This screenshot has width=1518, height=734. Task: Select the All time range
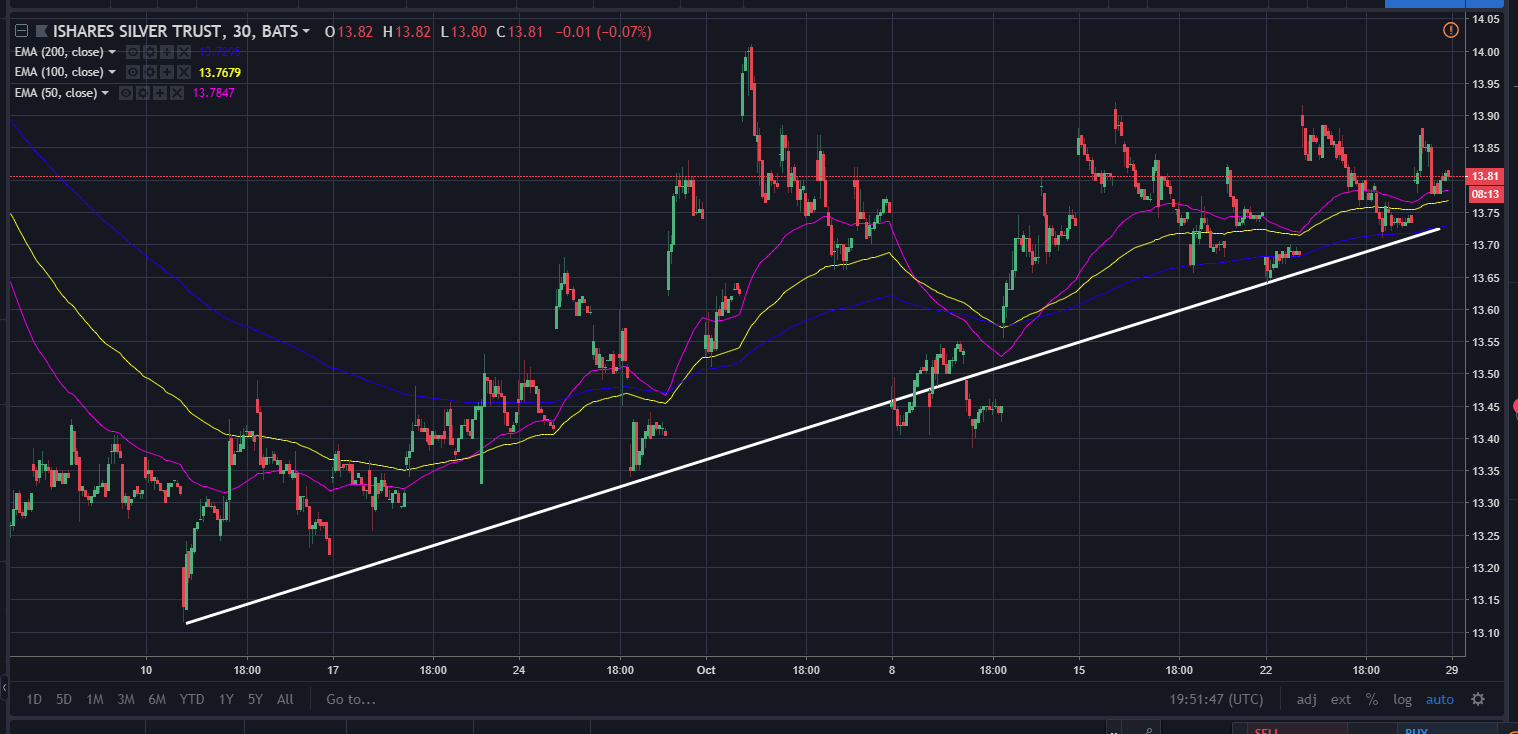pos(285,699)
